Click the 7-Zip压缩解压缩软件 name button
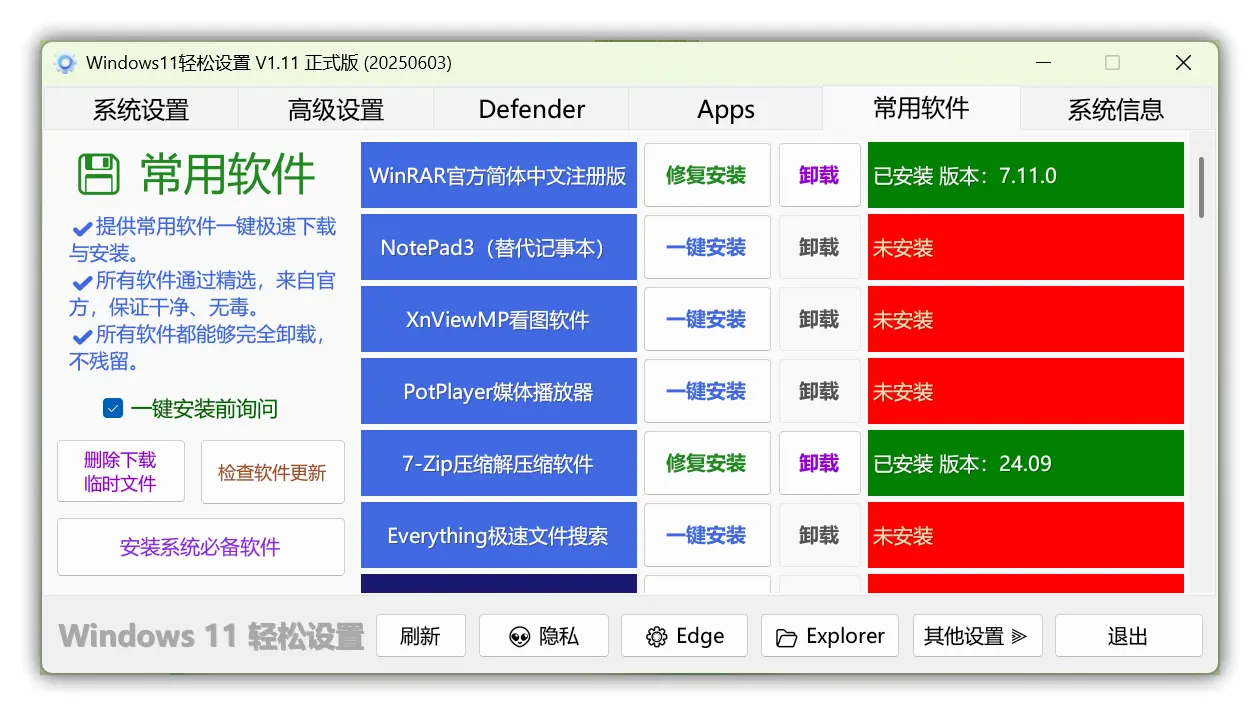1260x715 pixels. click(499, 463)
